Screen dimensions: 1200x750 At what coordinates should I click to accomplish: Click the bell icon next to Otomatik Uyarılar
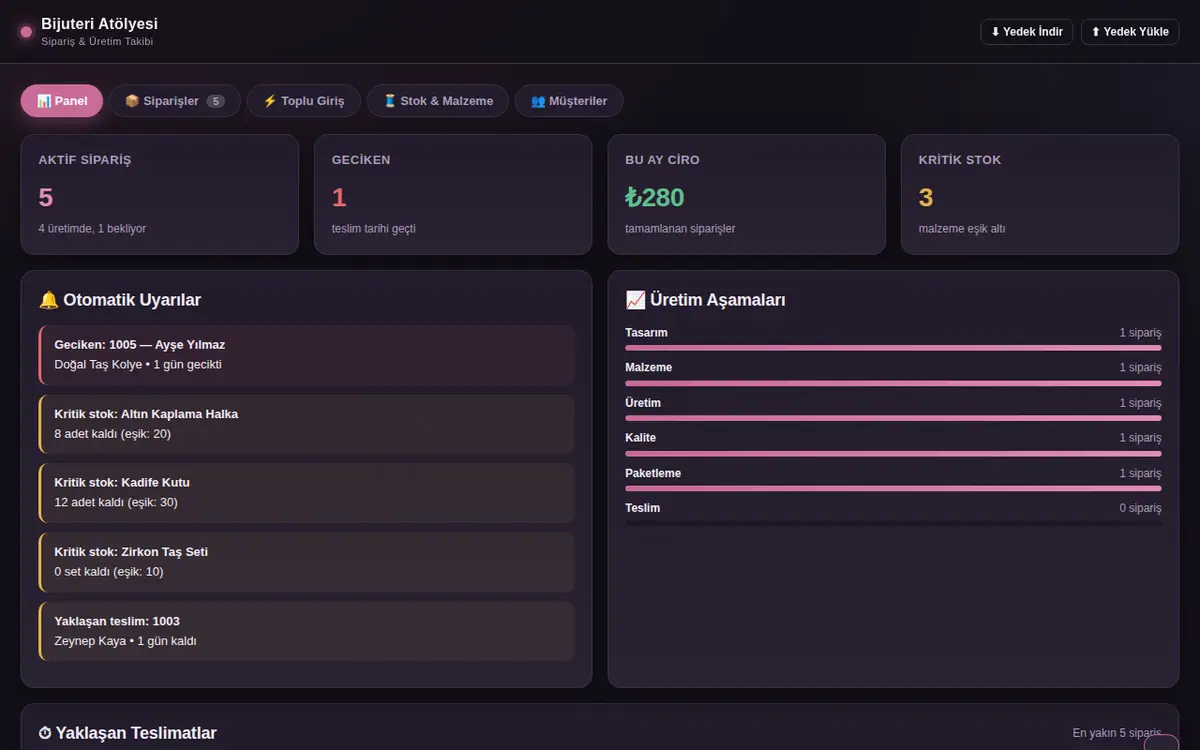pyautogui.click(x=48, y=300)
